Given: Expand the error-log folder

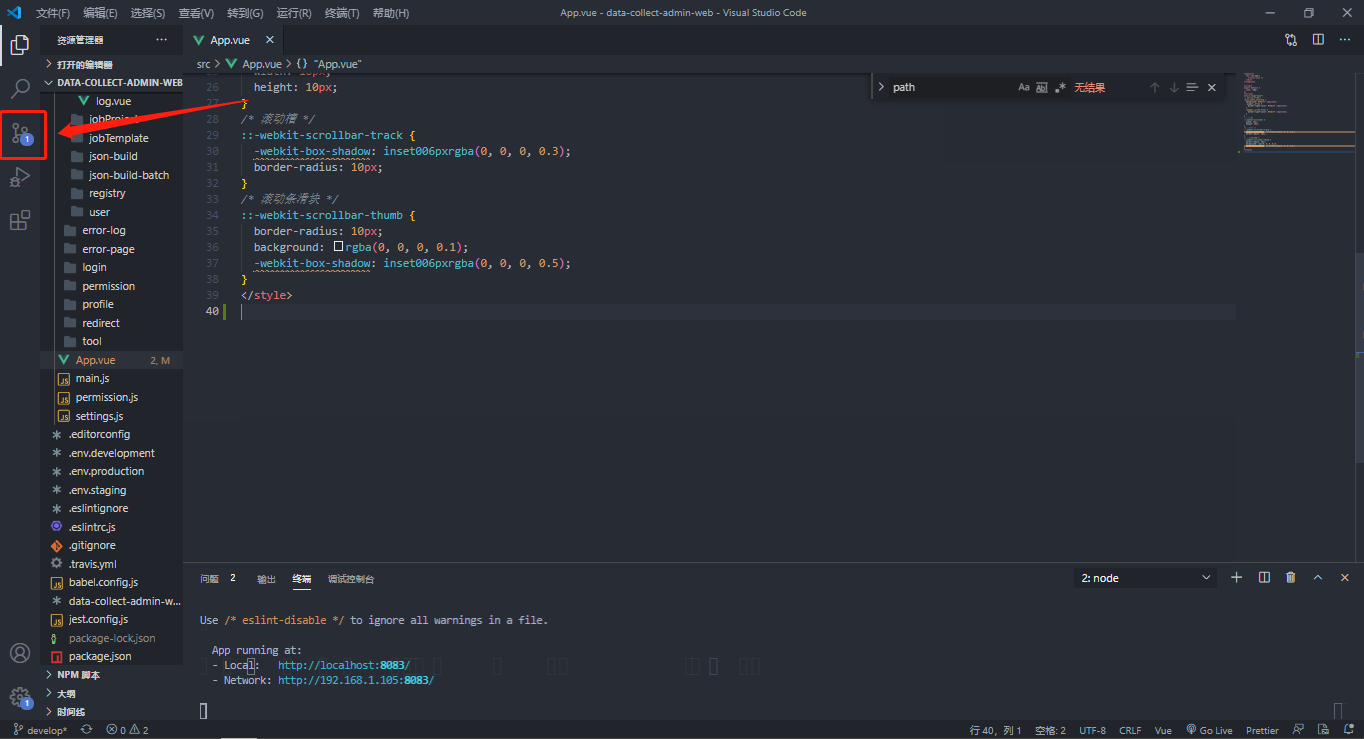Looking at the screenshot, I should (x=112, y=230).
